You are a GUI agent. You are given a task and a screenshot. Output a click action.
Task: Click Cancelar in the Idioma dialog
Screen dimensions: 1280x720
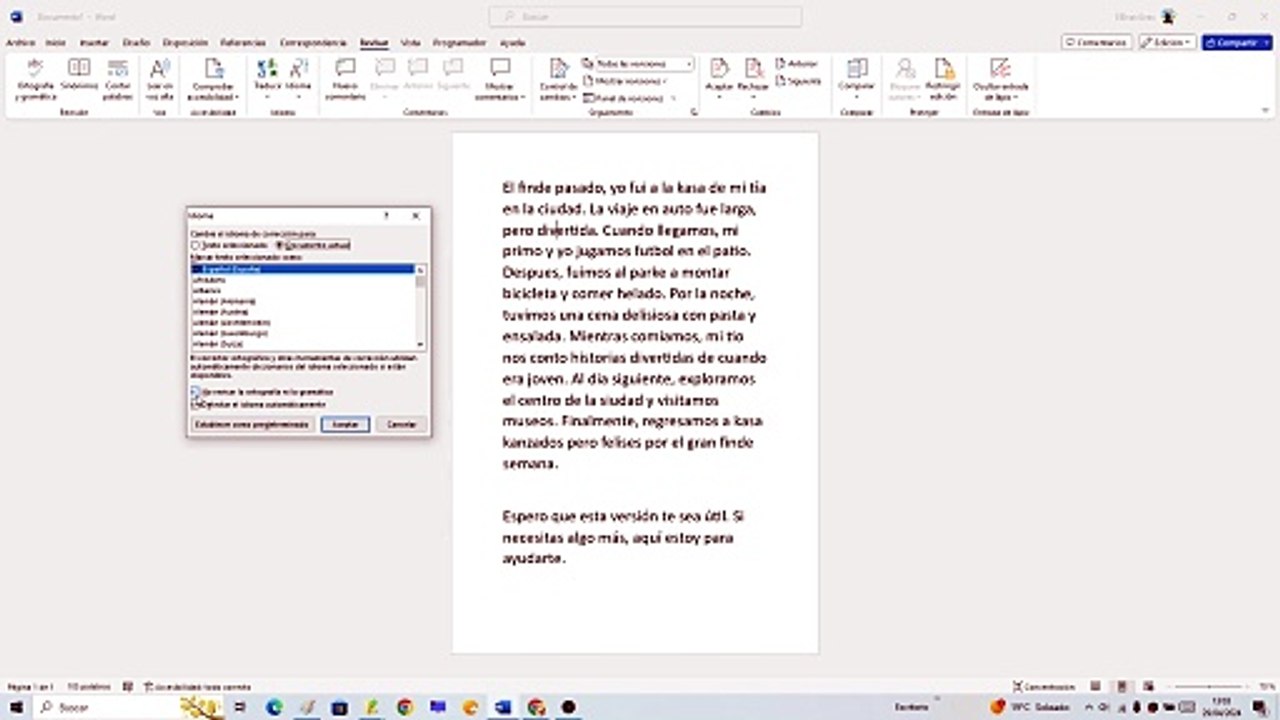[401, 424]
